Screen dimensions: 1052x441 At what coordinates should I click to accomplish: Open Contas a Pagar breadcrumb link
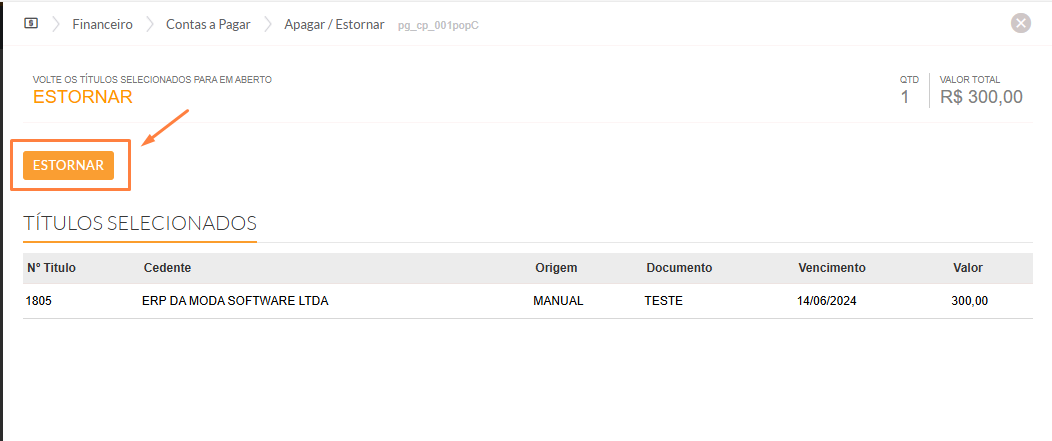[208, 24]
